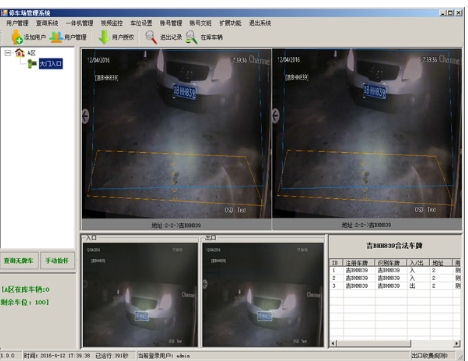
Task: Click back arrow on right camera feed
Action: (x=276, y=116)
